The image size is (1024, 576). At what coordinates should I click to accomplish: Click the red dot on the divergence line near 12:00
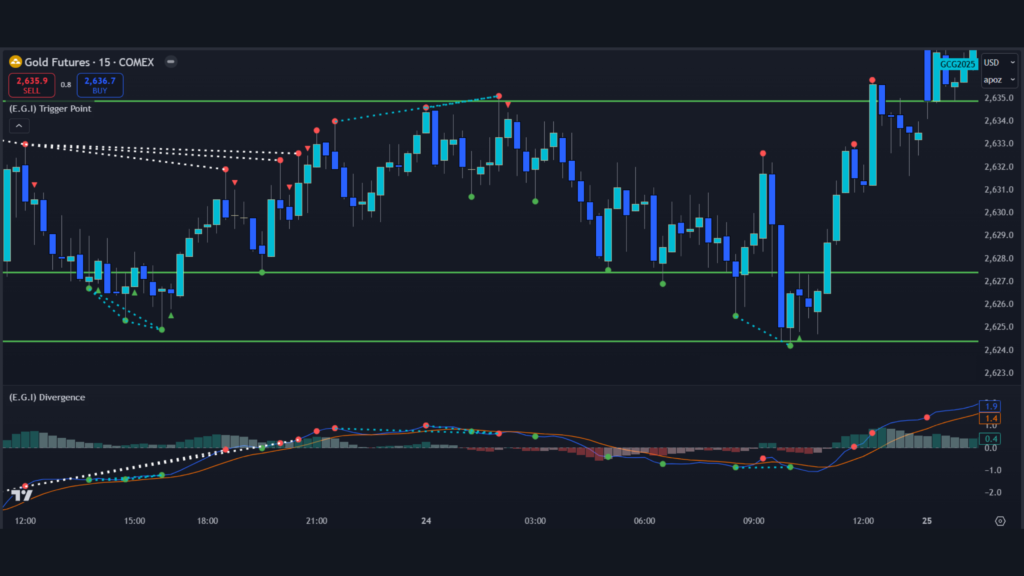[873, 432]
